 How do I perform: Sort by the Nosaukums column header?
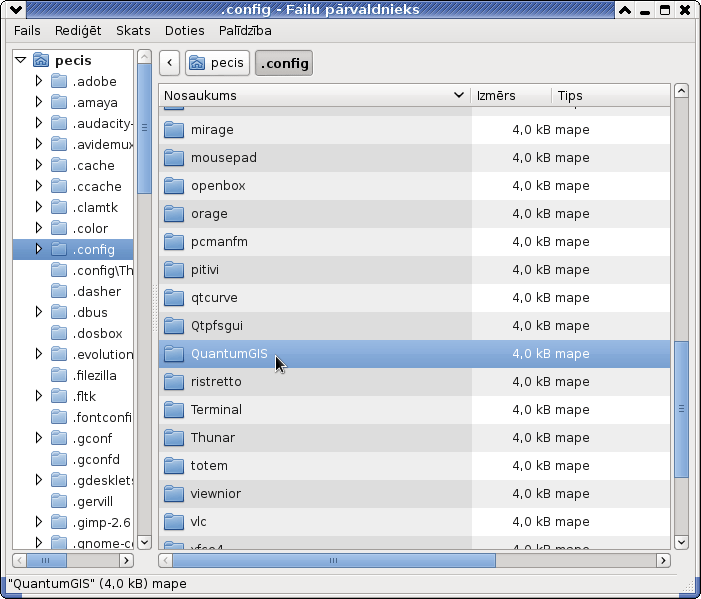click(314, 95)
